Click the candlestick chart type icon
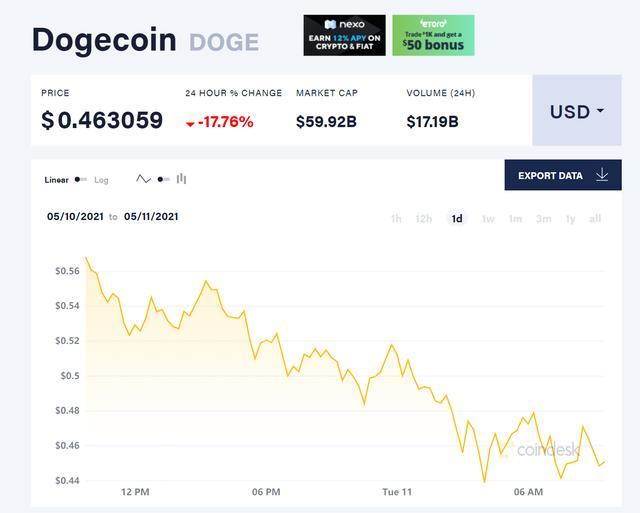Image resolution: width=640 pixels, height=513 pixels. pos(182,180)
